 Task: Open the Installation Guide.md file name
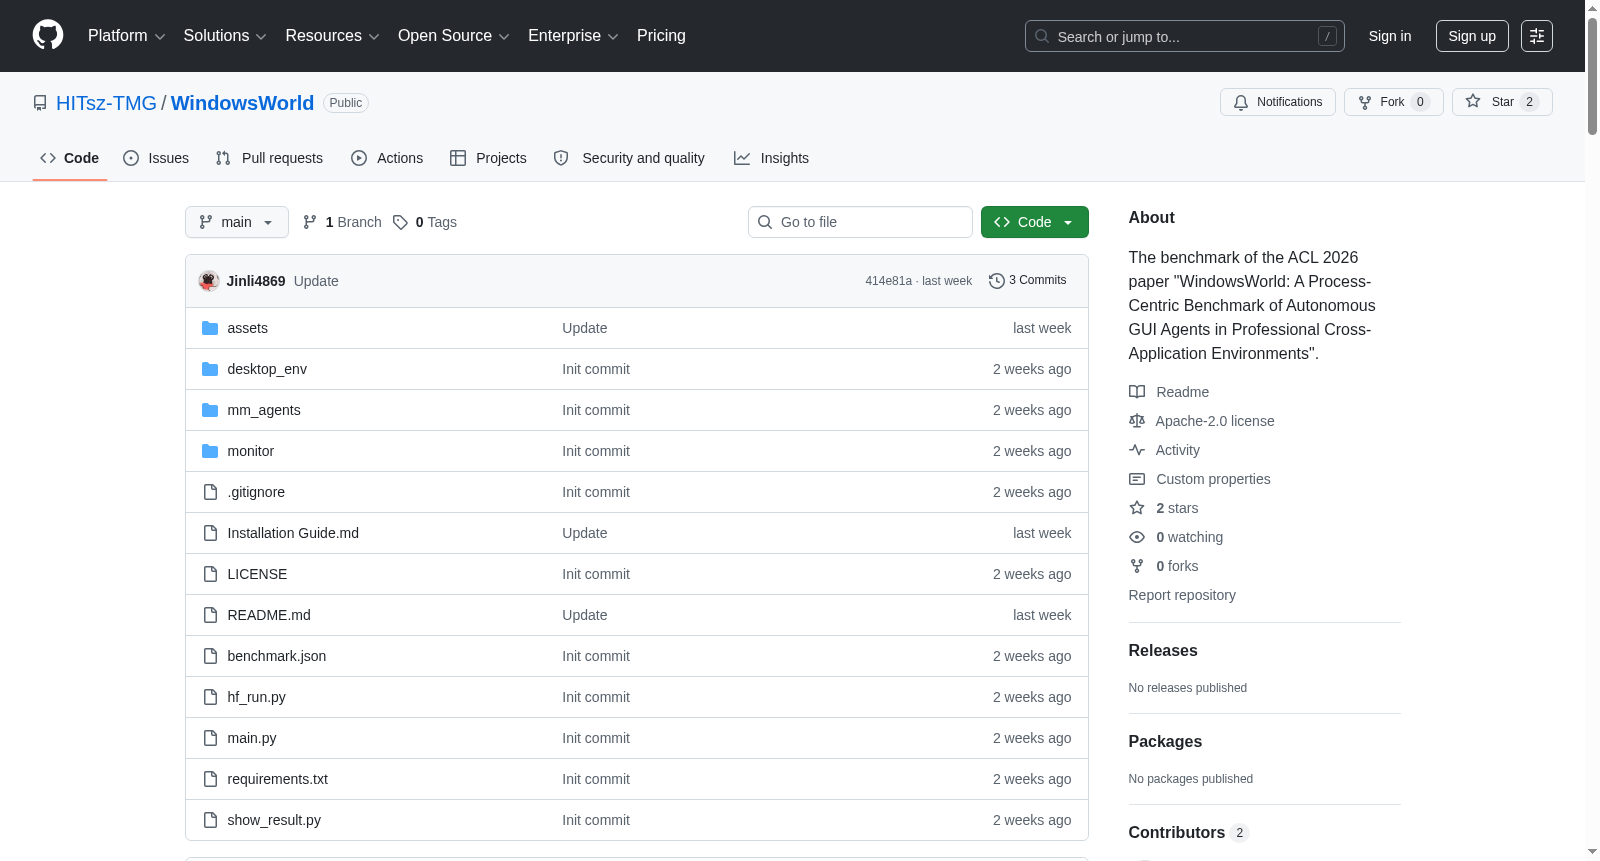click(x=293, y=533)
